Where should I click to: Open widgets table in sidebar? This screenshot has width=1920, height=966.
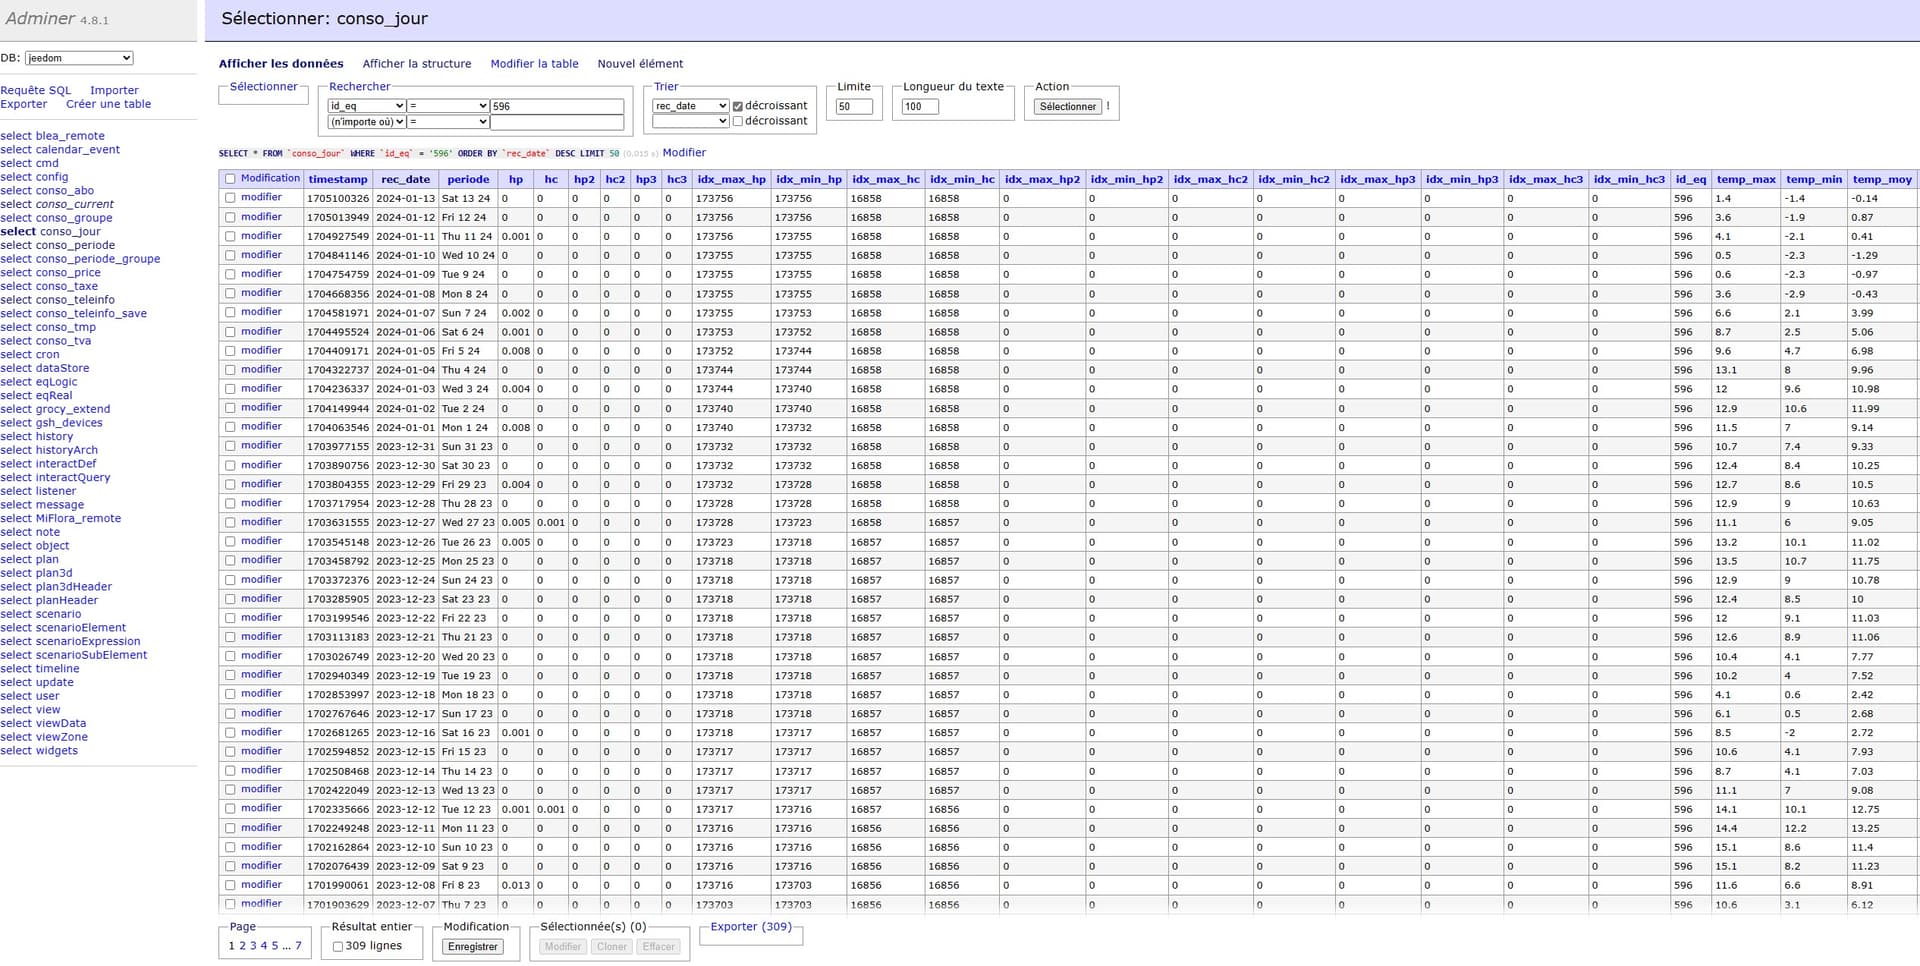(56, 751)
